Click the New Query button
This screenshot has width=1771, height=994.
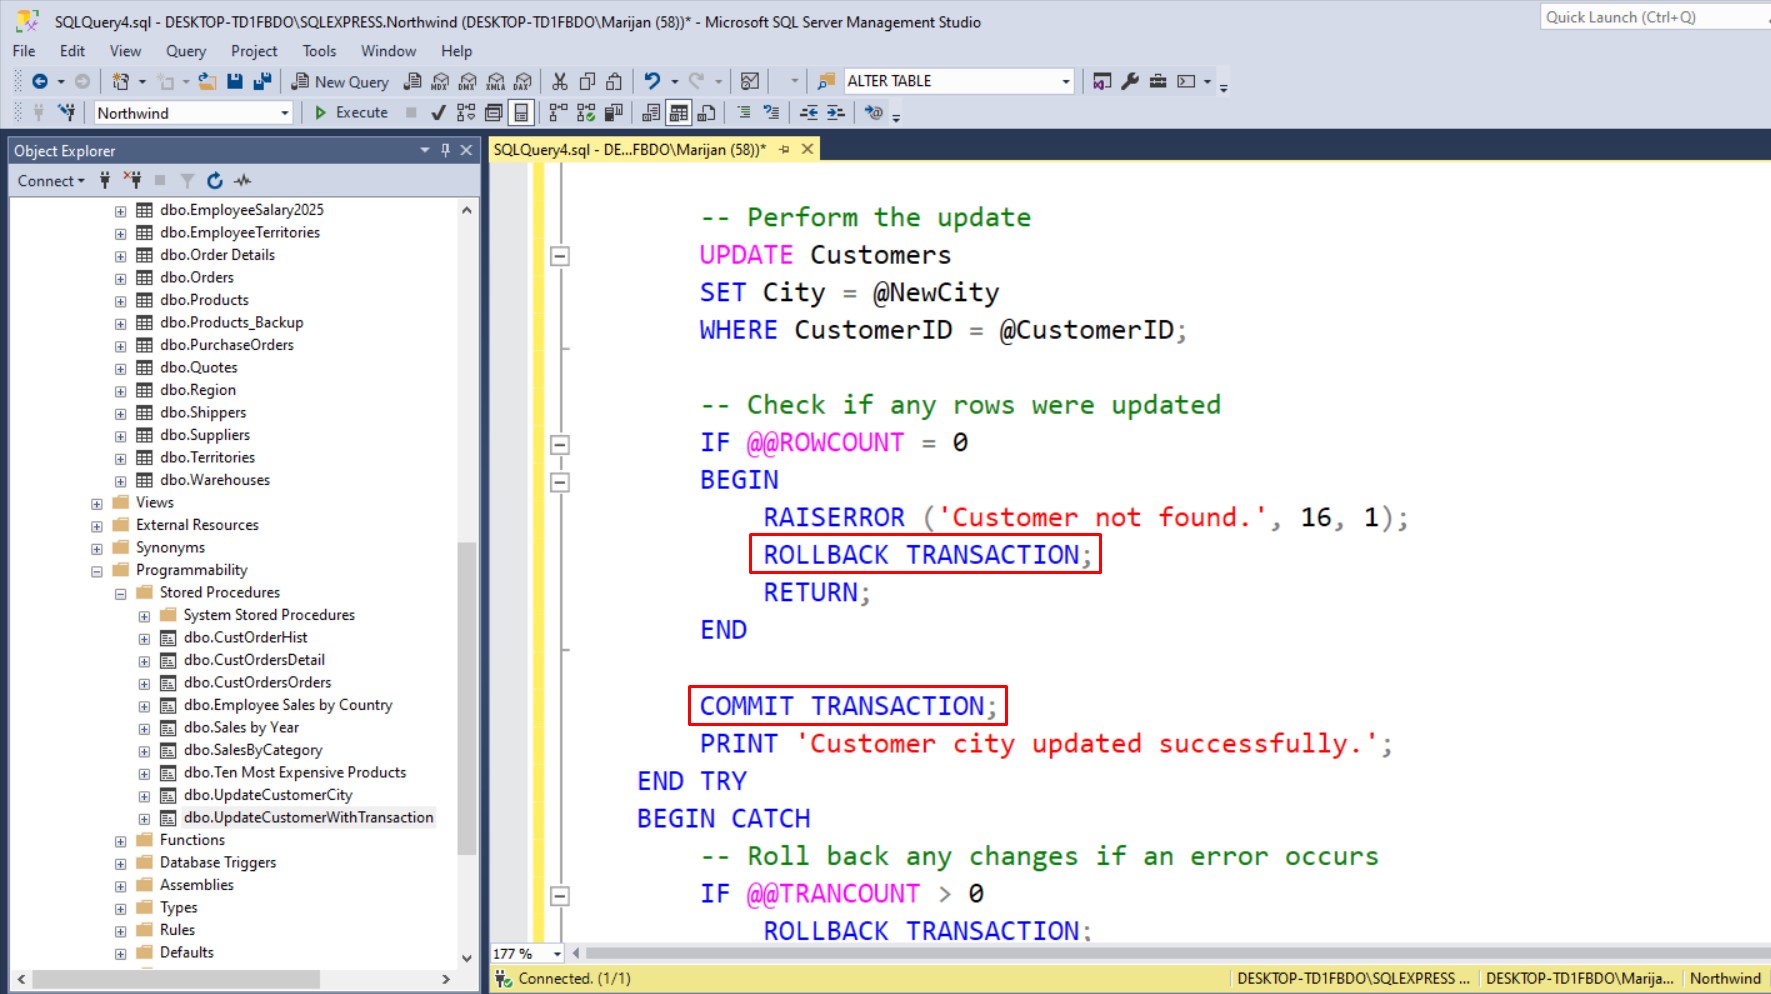[x=340, y=82]
